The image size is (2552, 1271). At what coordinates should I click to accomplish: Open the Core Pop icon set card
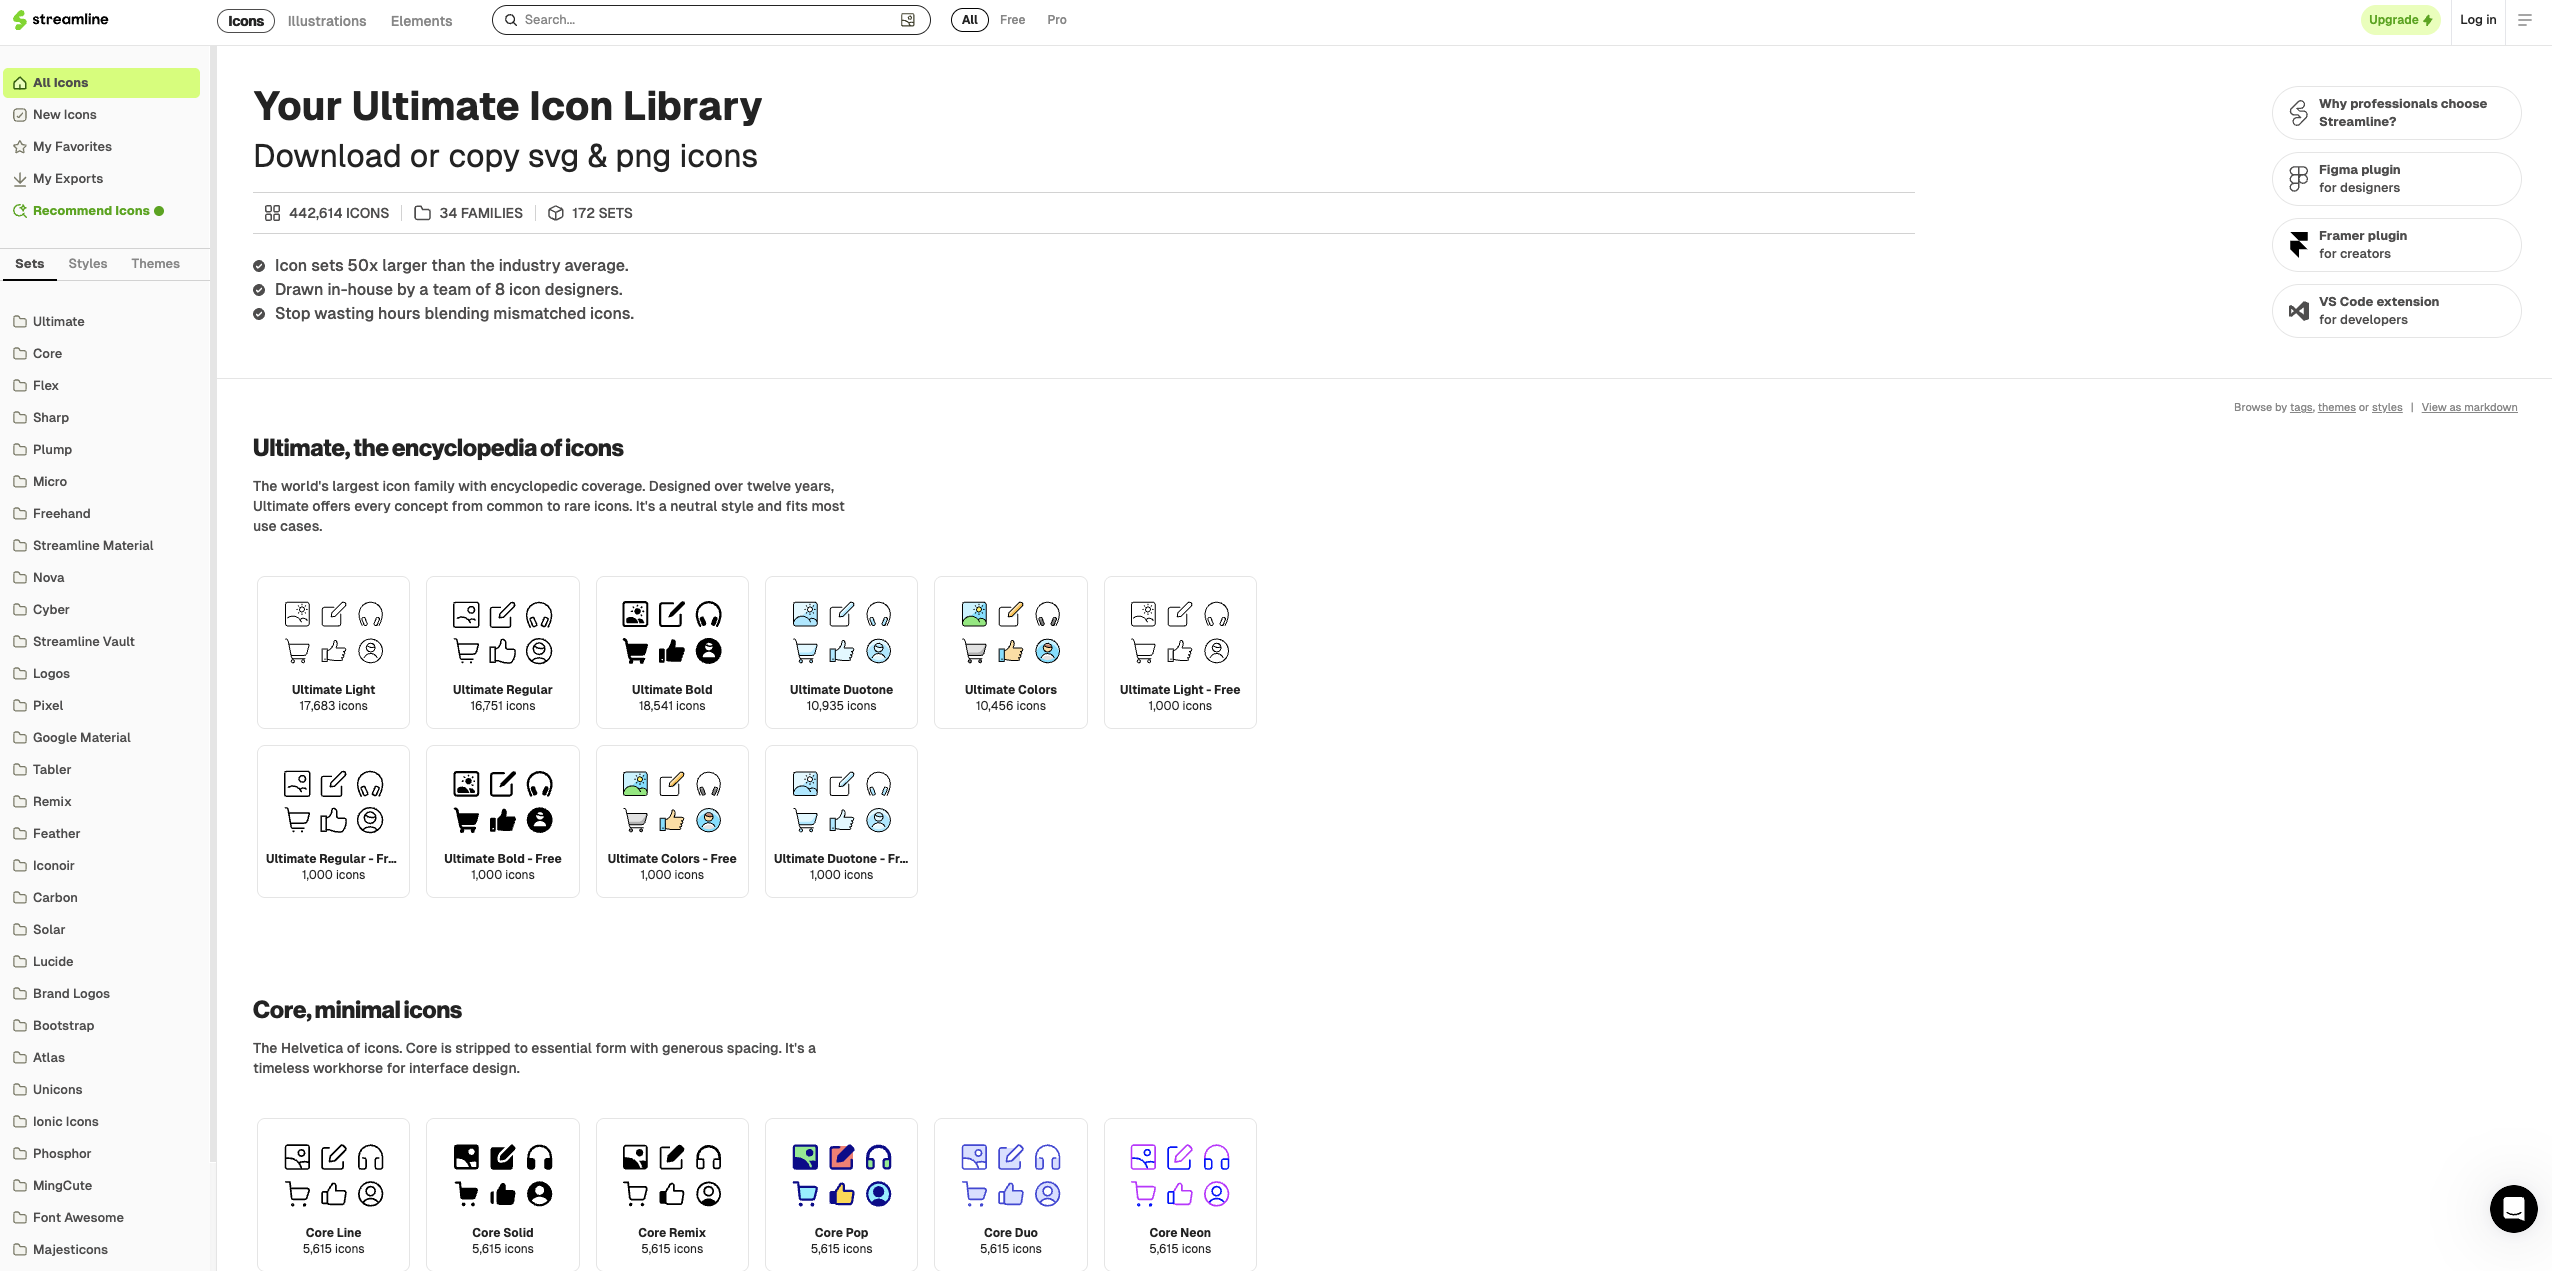click(841, 1195)
